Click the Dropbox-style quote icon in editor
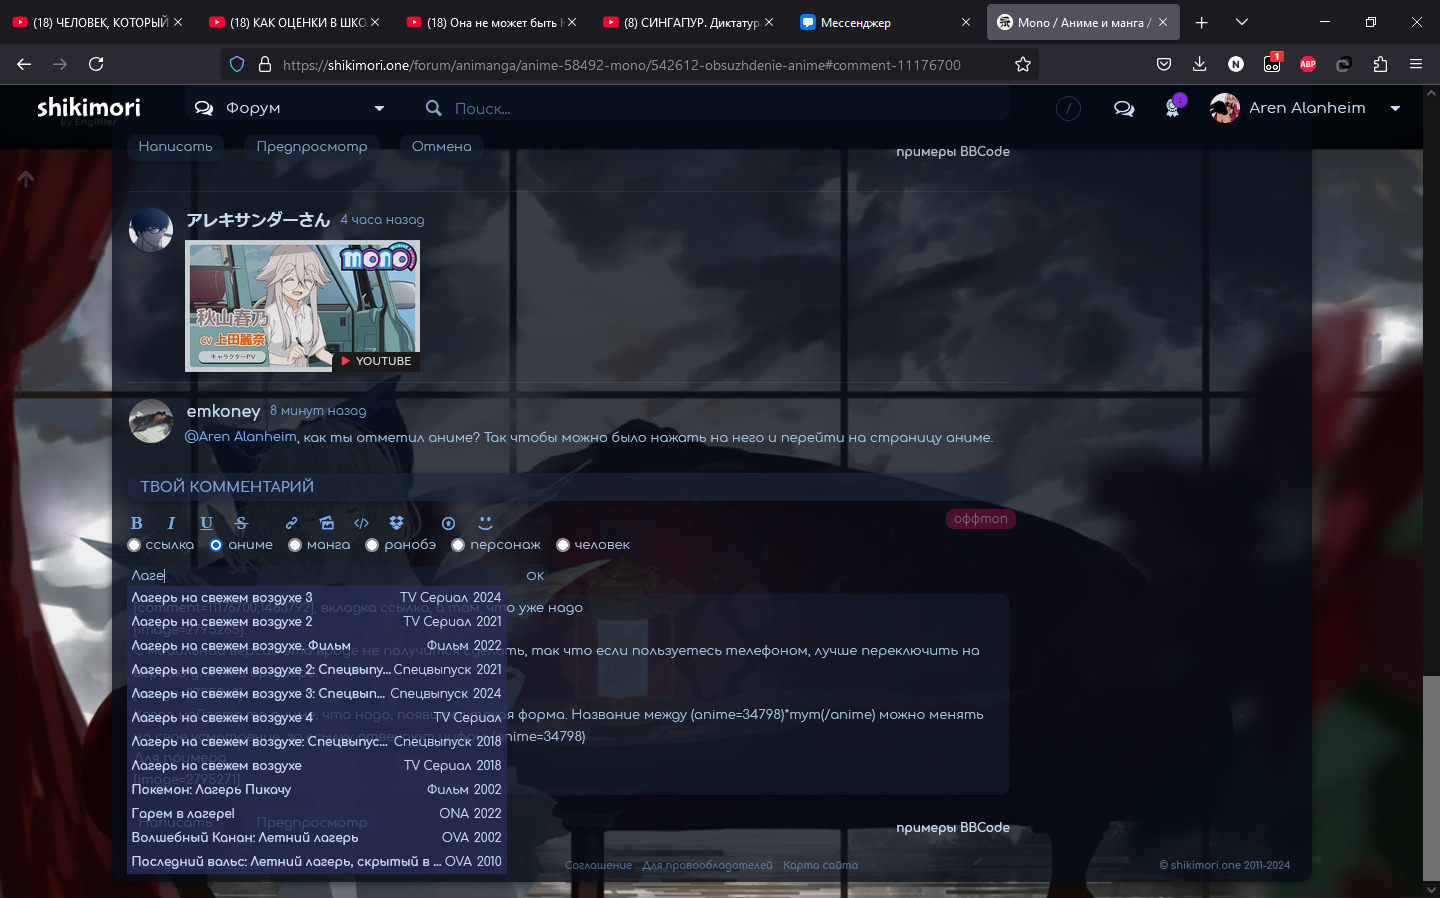 tap(396, 523)
